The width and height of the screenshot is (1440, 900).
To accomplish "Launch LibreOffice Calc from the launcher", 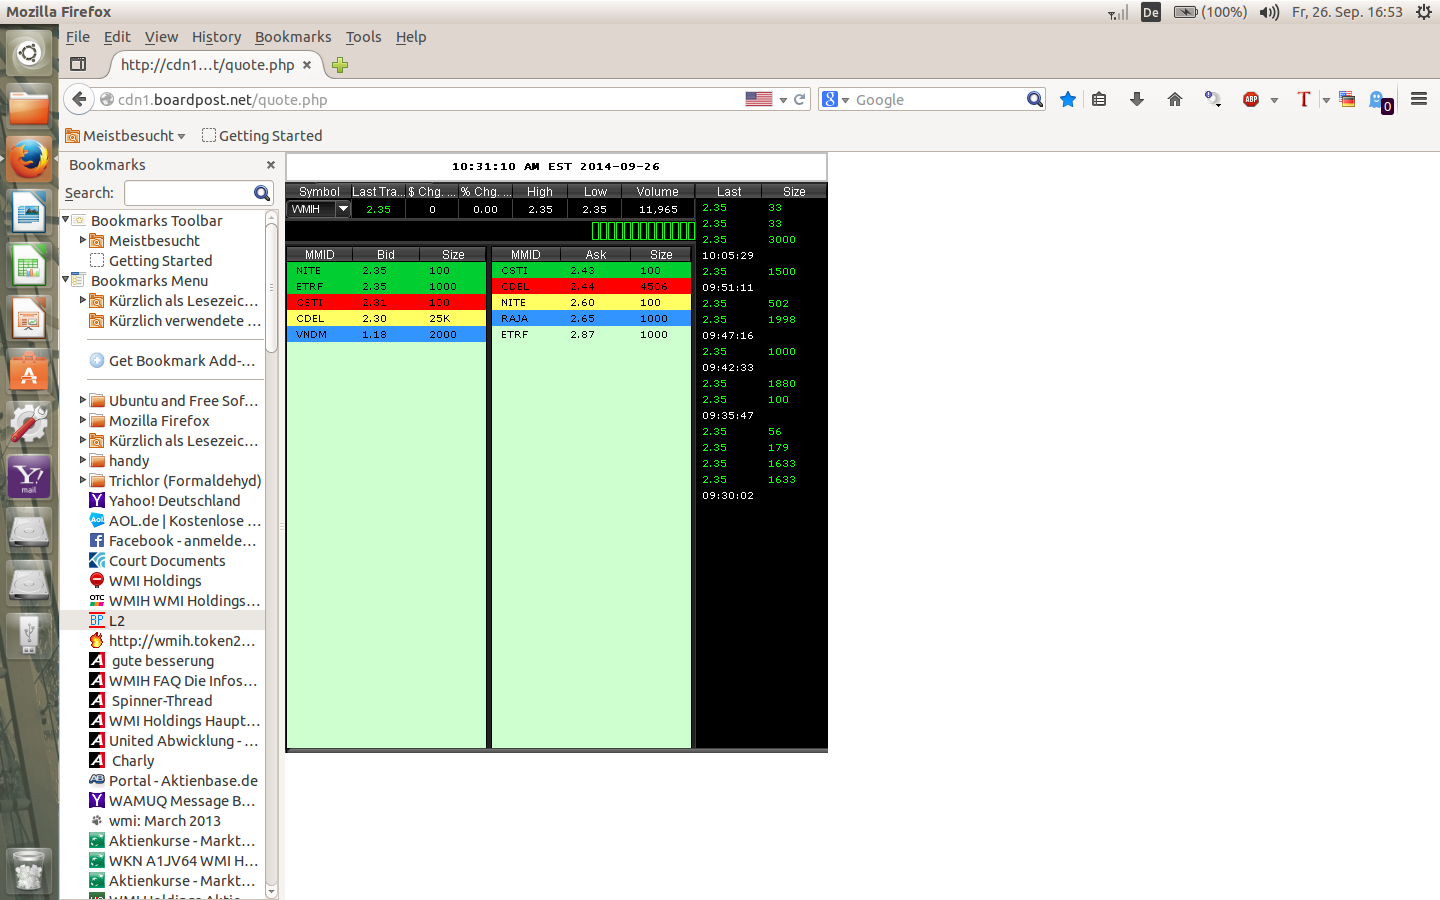I will tap(29, 267).
